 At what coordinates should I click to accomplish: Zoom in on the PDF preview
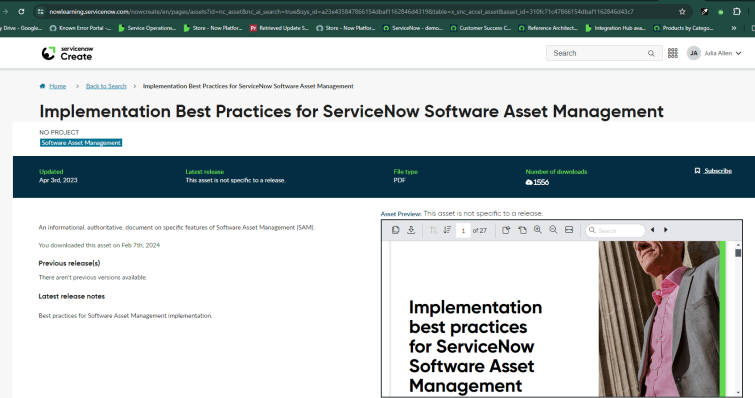[538, 230]
